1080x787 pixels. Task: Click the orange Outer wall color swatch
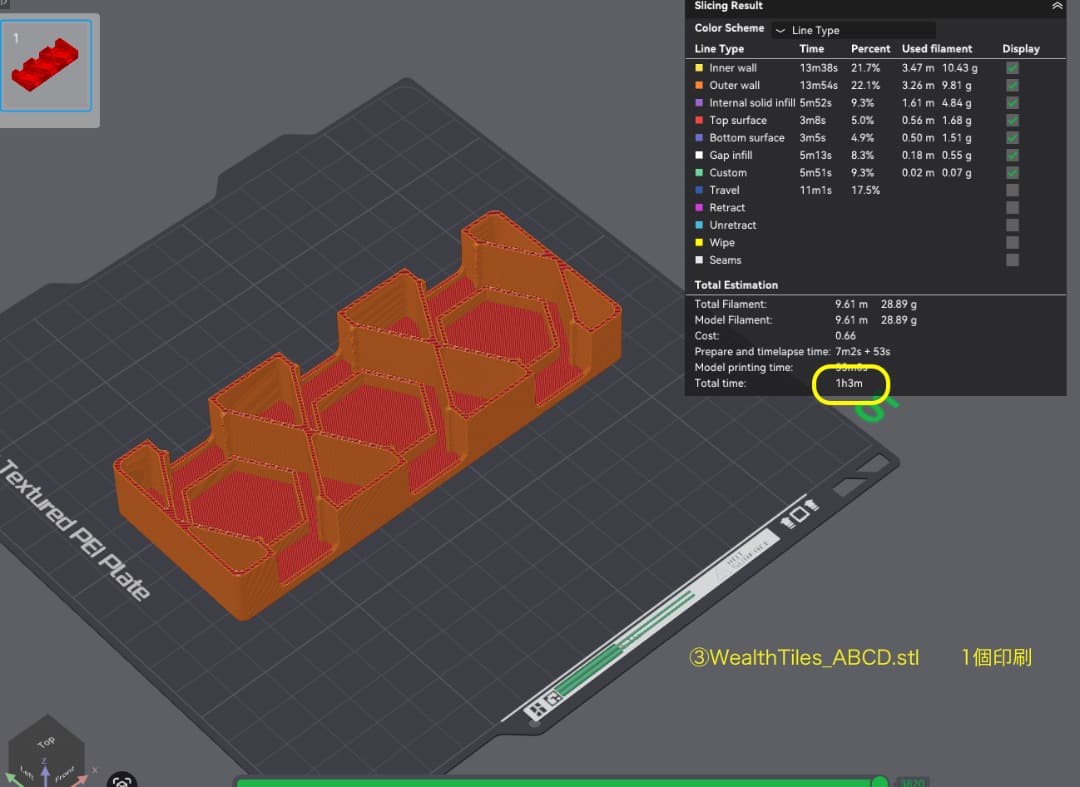click(698, 86)
